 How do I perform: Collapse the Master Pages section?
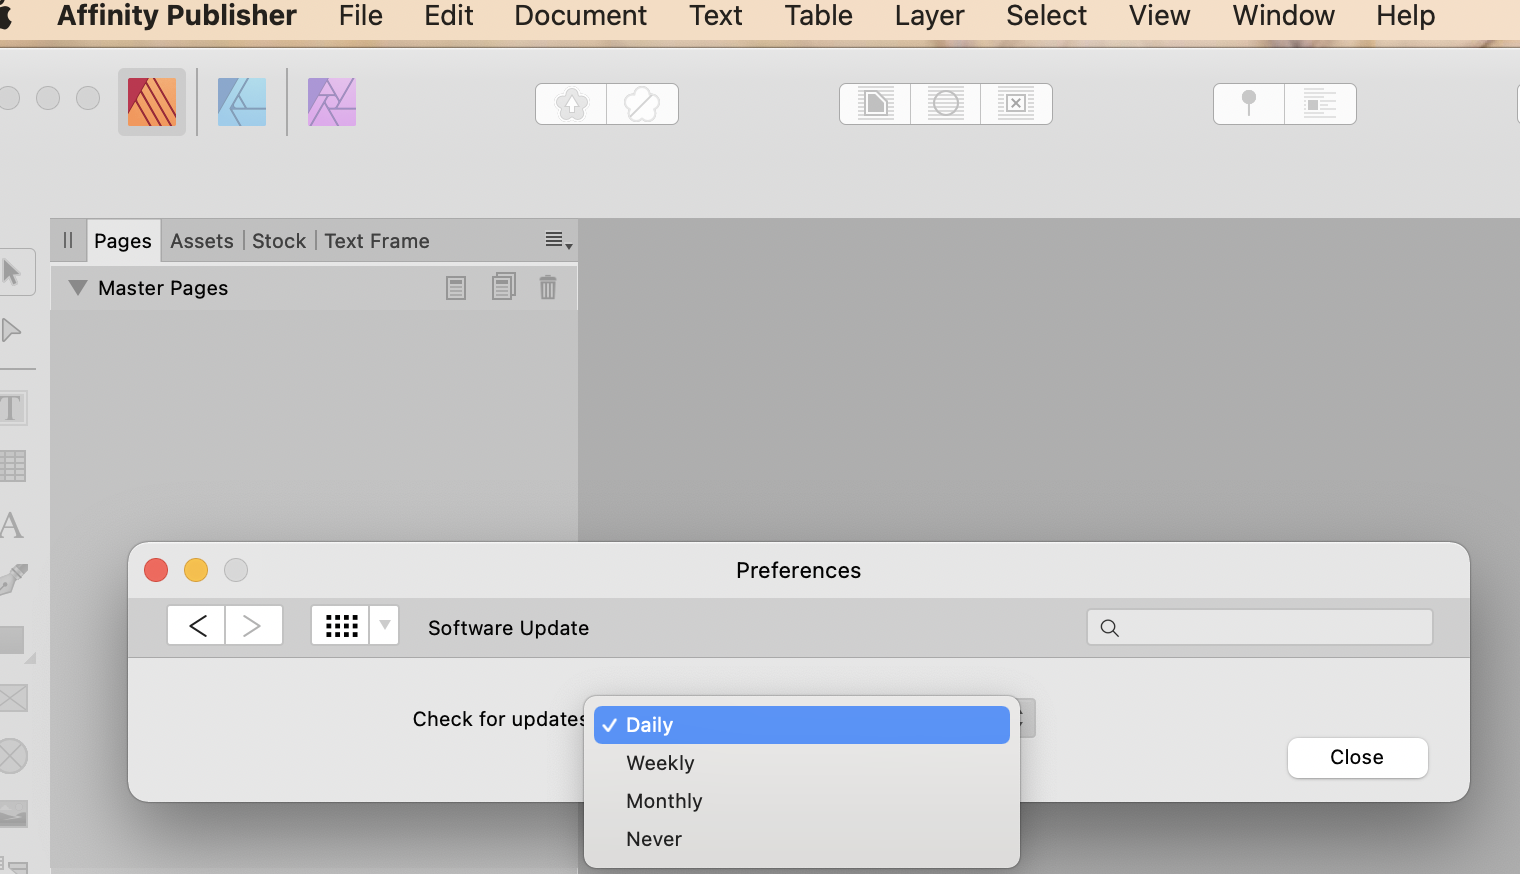coord(78,288)
